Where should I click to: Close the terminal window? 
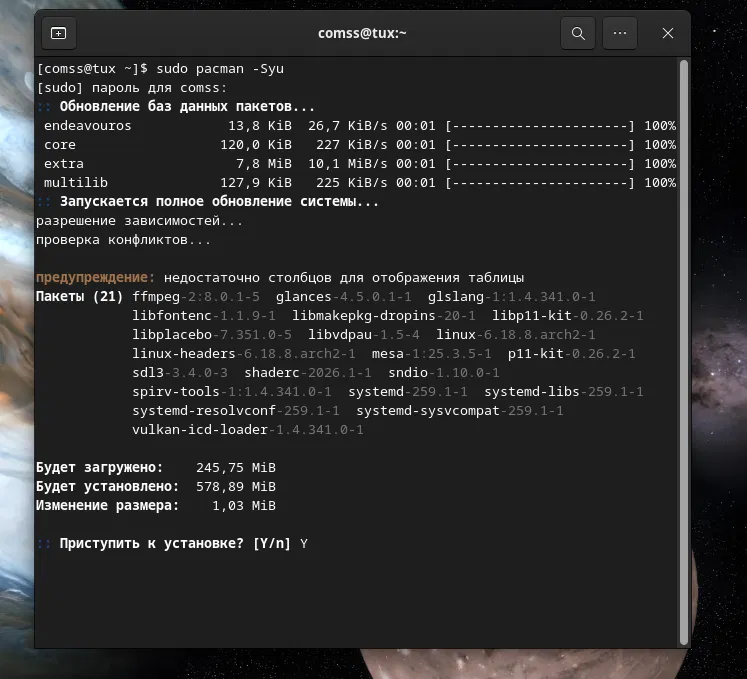pos(668,33)
